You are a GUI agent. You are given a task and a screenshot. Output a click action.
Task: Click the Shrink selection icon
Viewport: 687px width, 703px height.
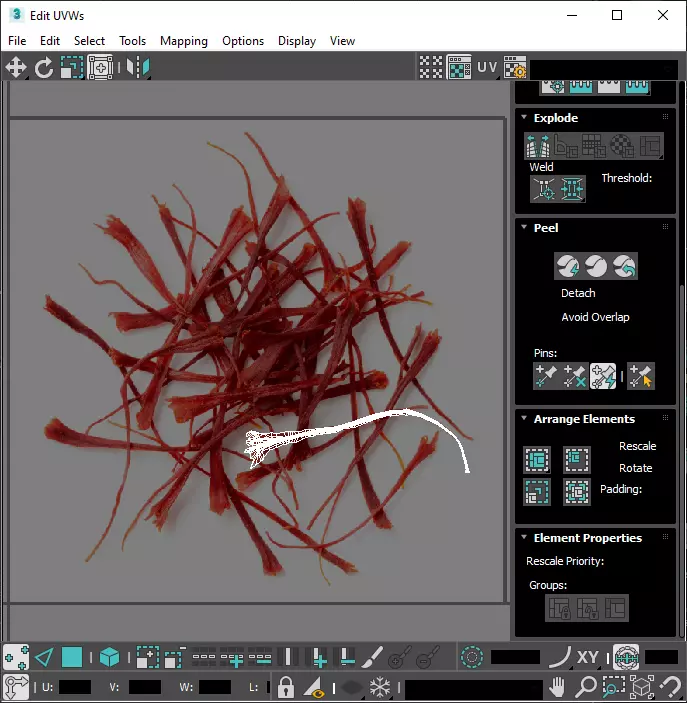[x=174, y=658]
